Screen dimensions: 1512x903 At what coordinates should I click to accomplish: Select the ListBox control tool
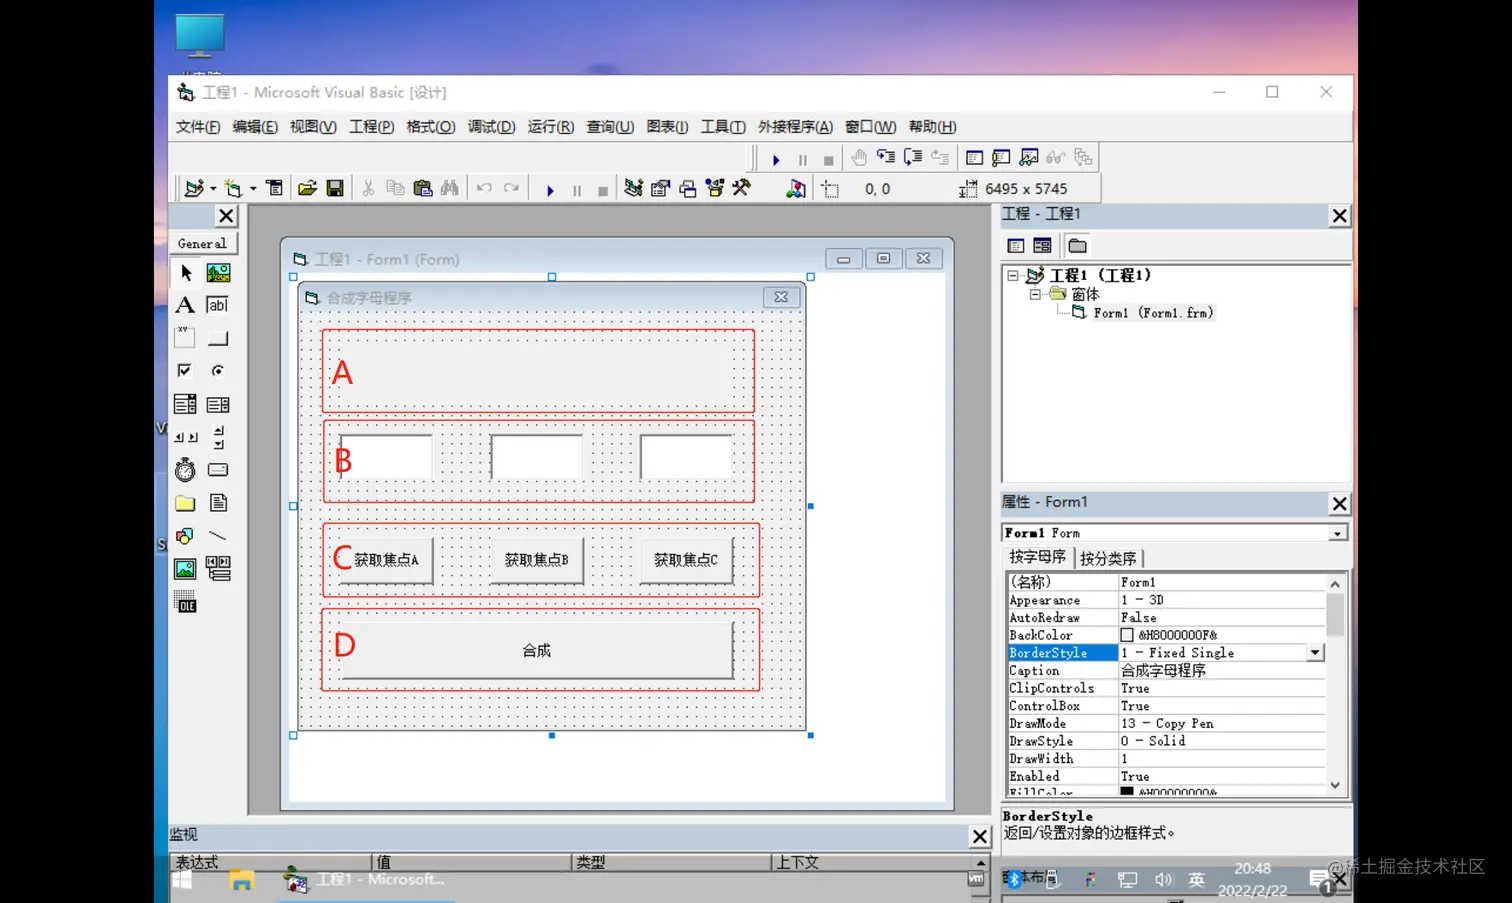click(218, 404)
